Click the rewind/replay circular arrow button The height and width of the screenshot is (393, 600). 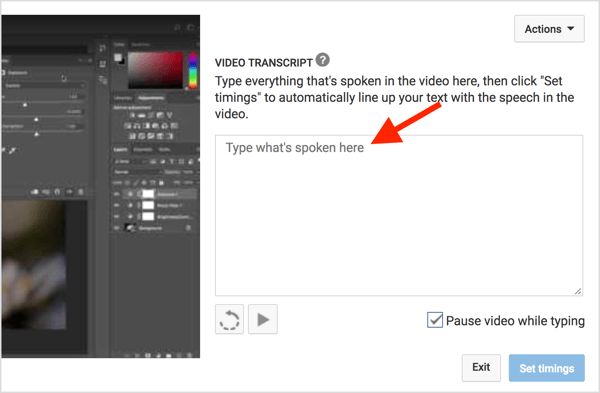pos(229,319)
